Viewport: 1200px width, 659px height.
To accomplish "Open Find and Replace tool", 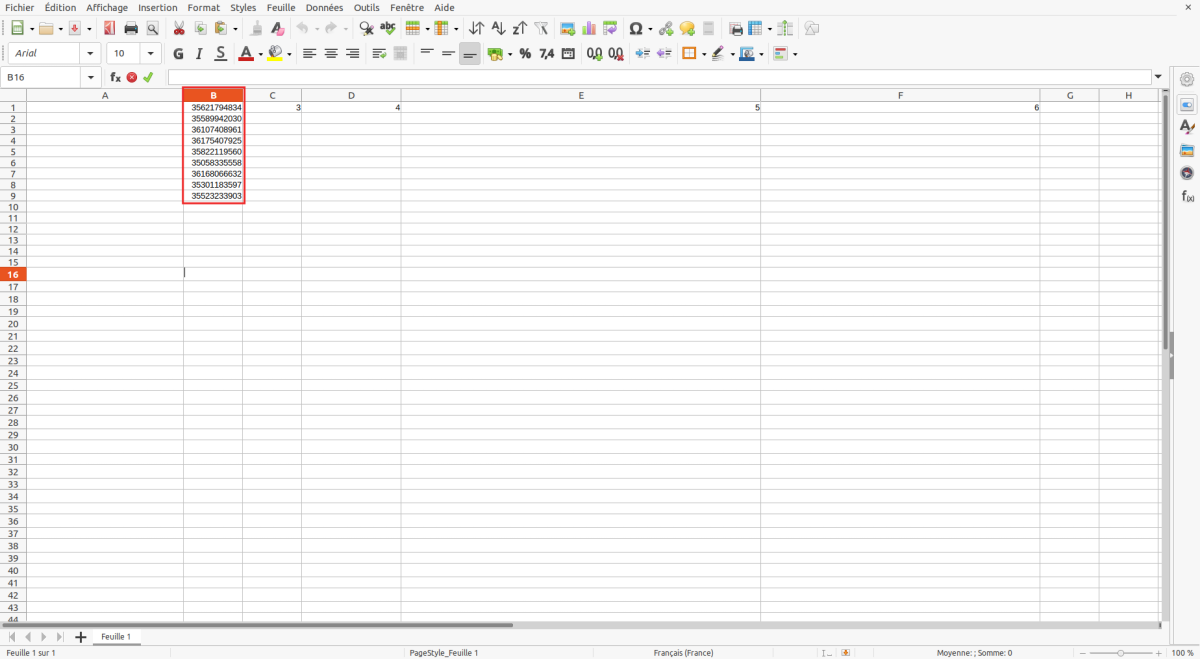I will pyautogui.click(x=366, y=29).
